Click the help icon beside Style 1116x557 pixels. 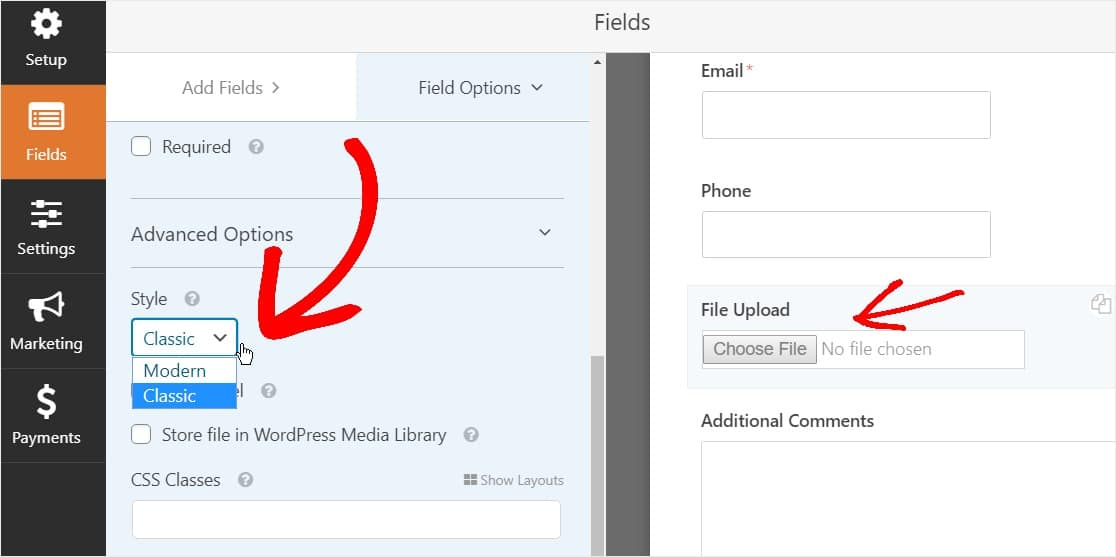coord(192,299)
